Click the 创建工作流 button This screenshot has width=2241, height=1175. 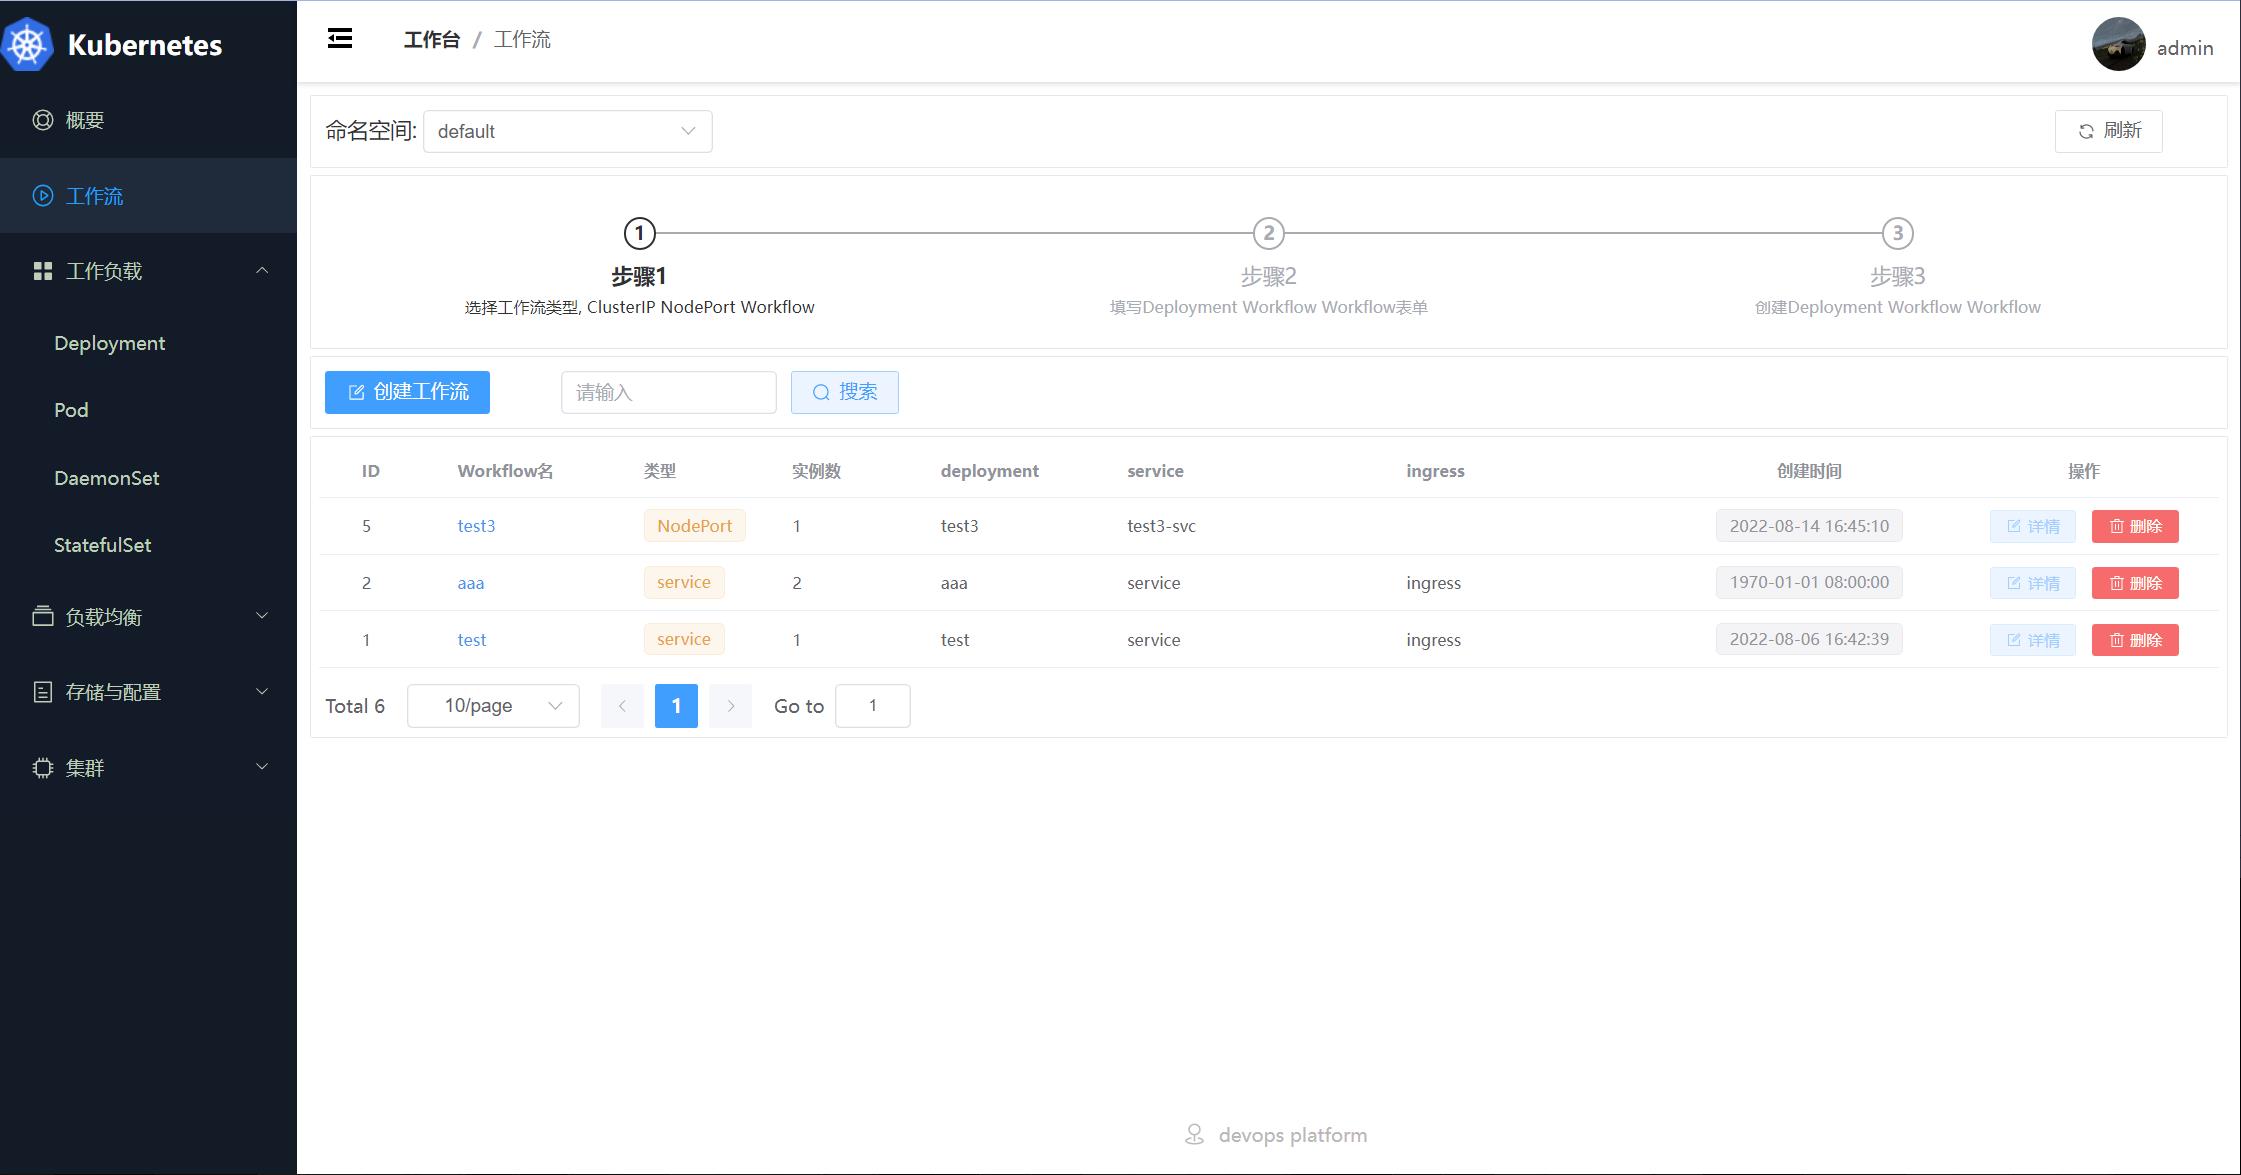click(407, 392)
